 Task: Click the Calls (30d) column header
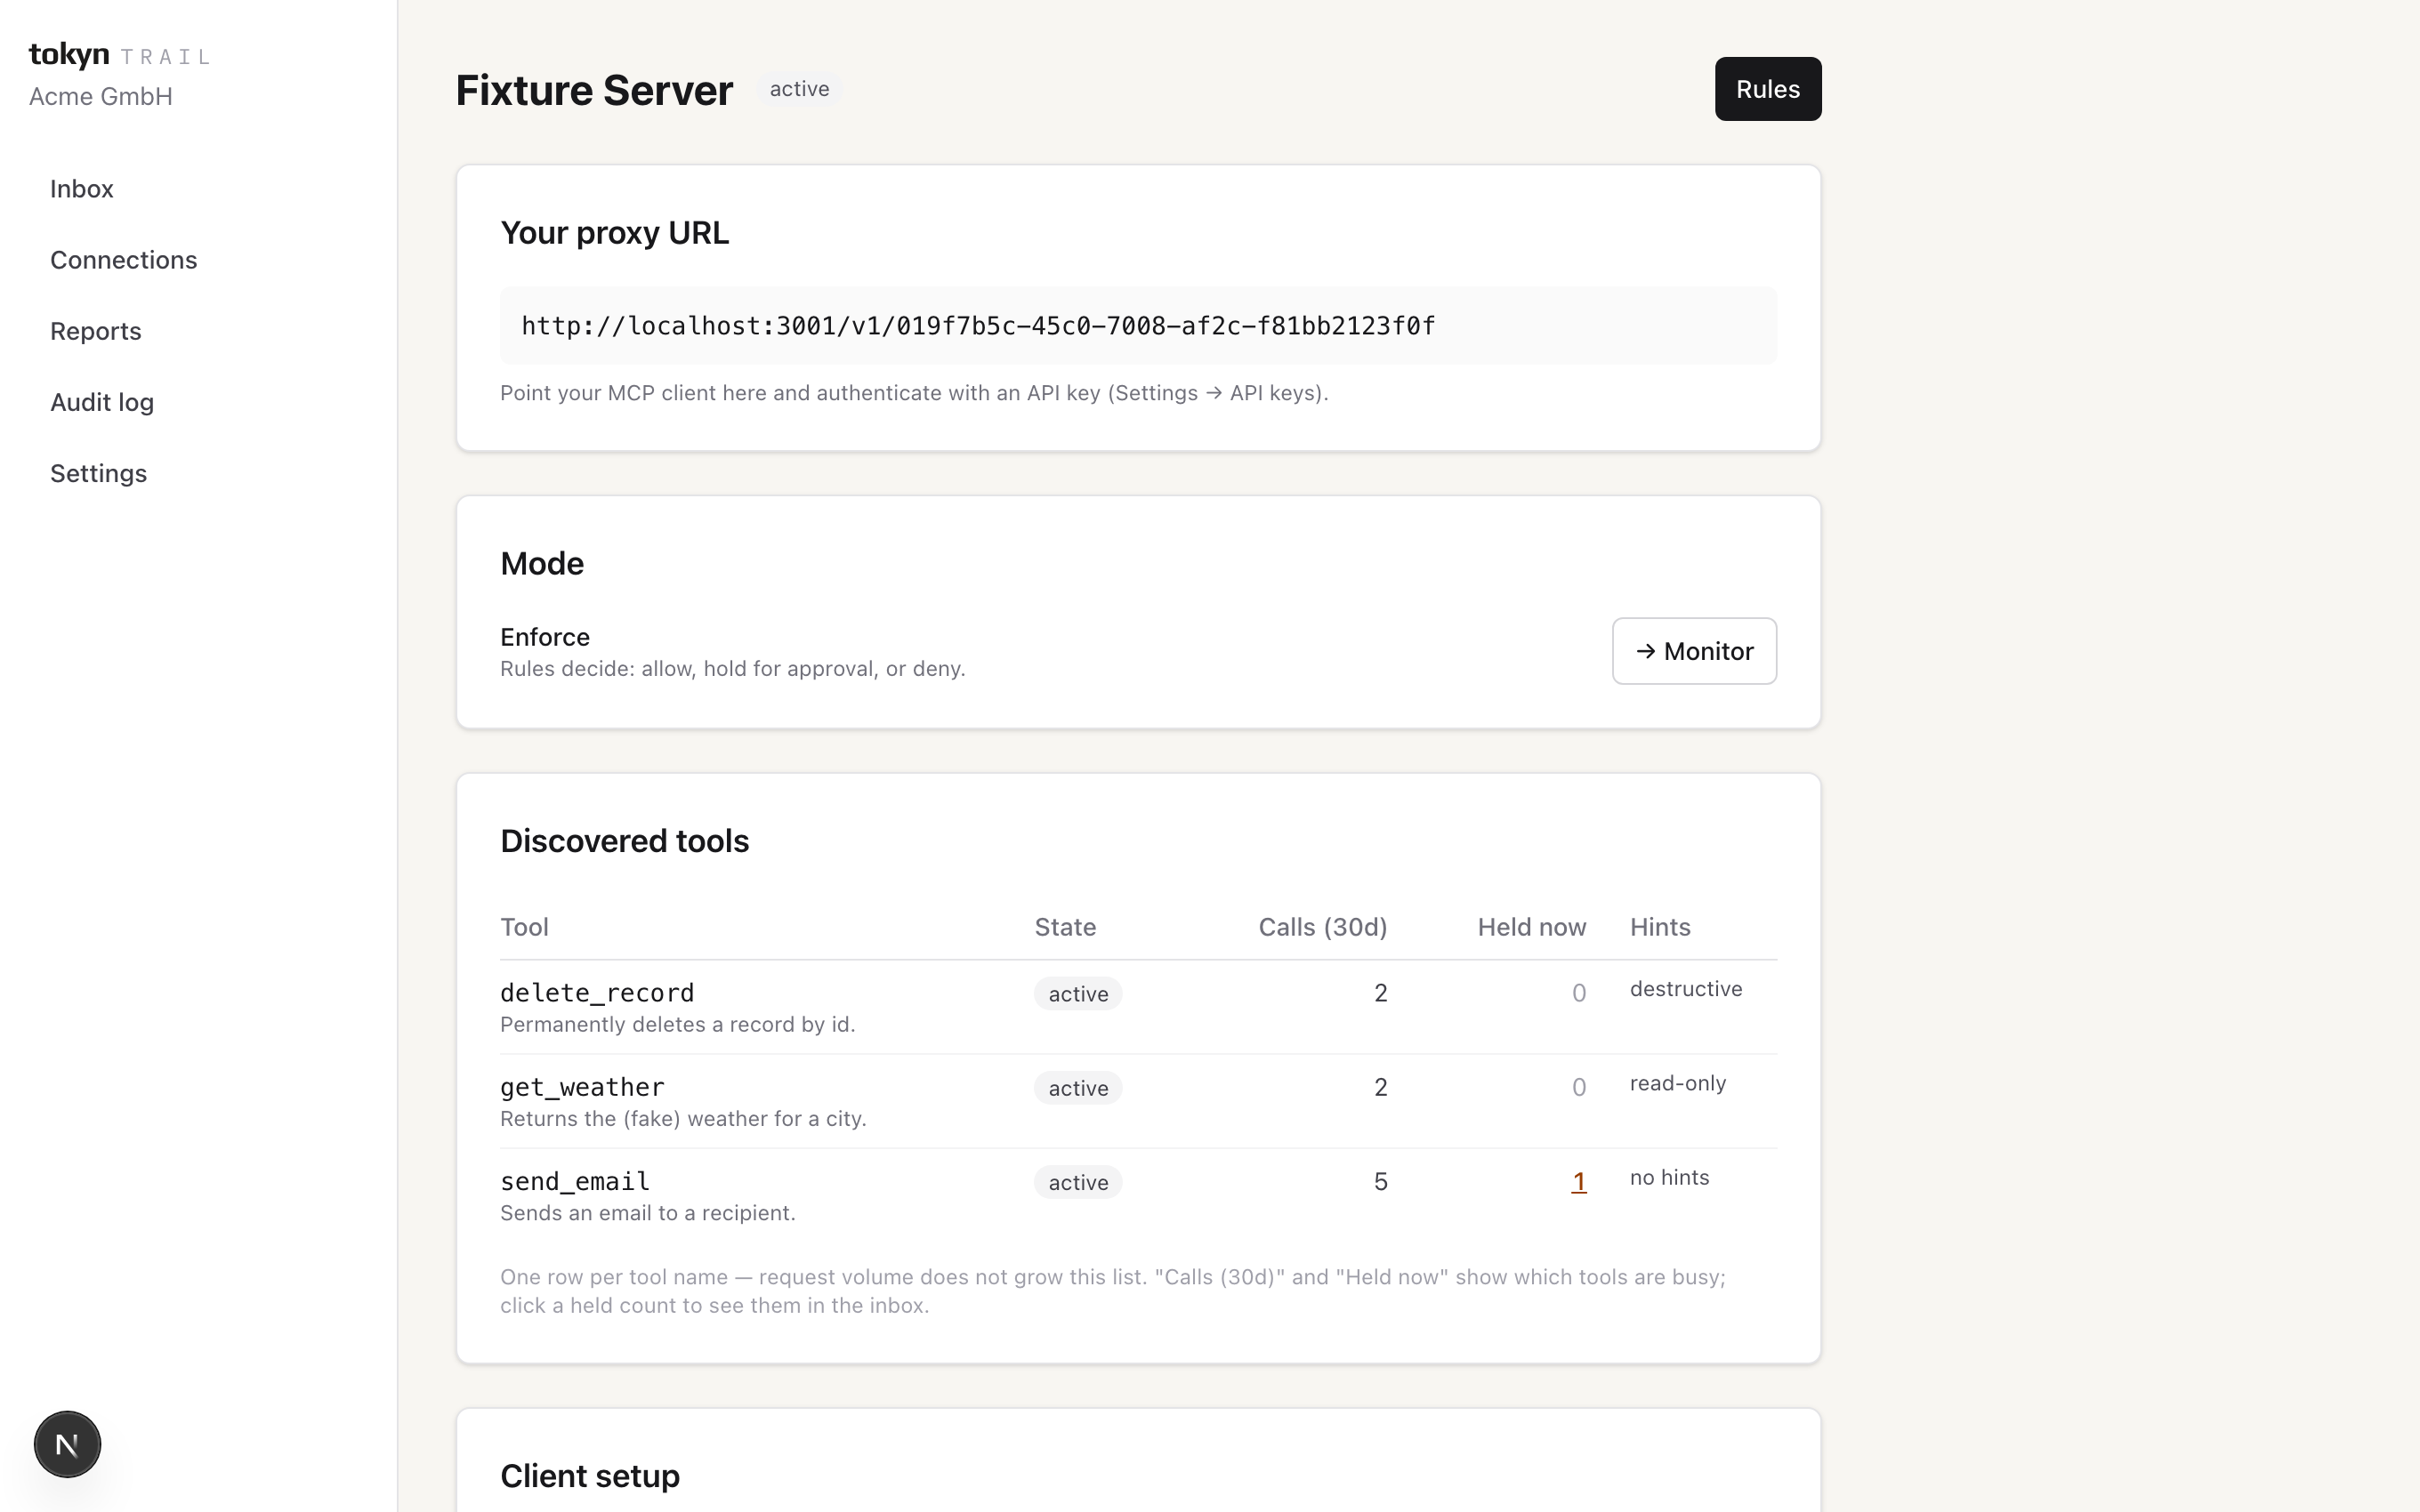pos(1322,927)
